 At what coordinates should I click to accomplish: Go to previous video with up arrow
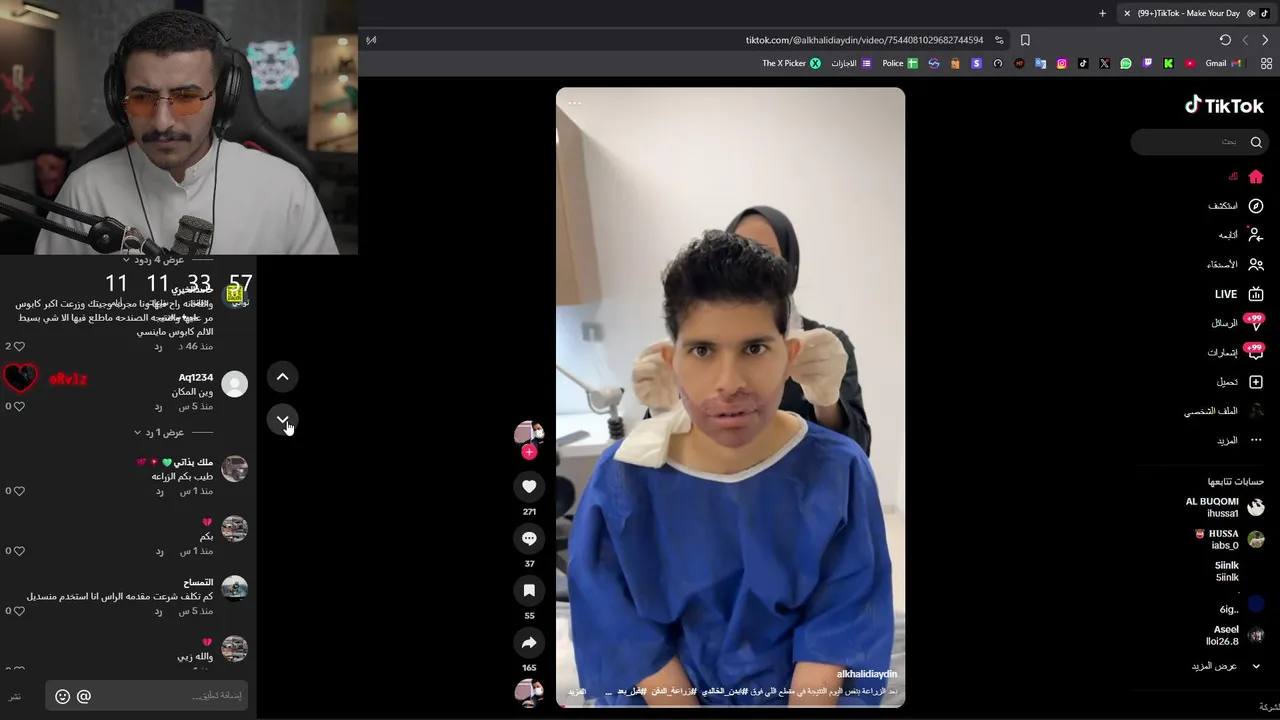pos(283,377)
